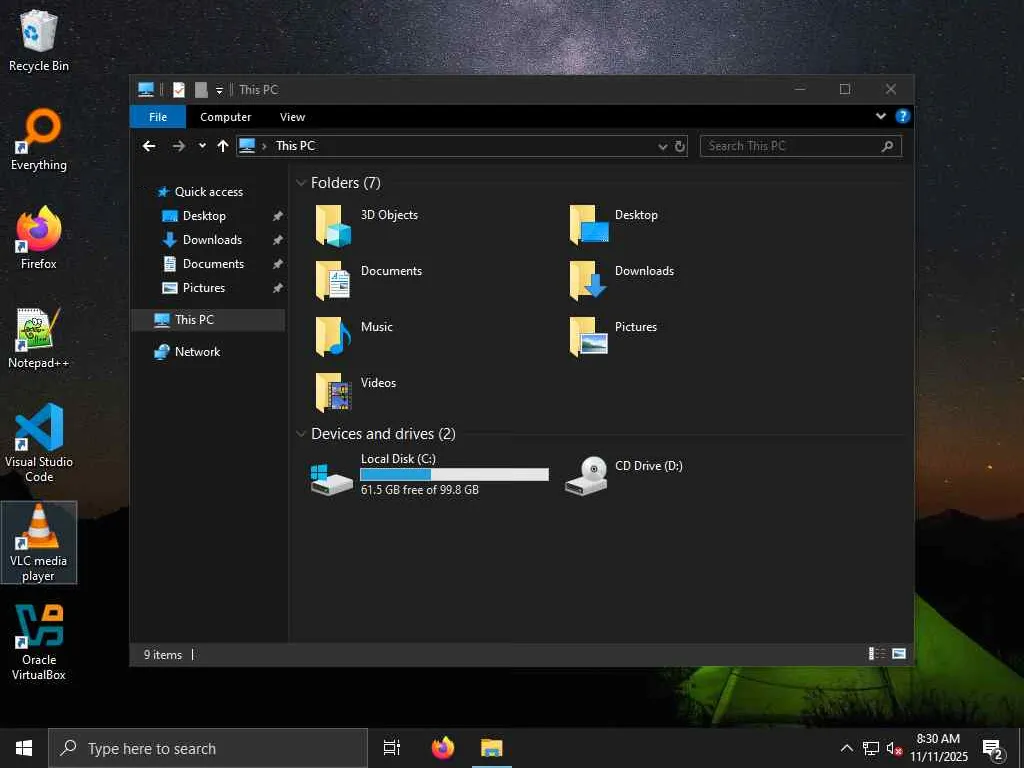Open Help via the question mark icon
The height and width of the screenshot is (768, 1024).
click(x=903, y=116)
